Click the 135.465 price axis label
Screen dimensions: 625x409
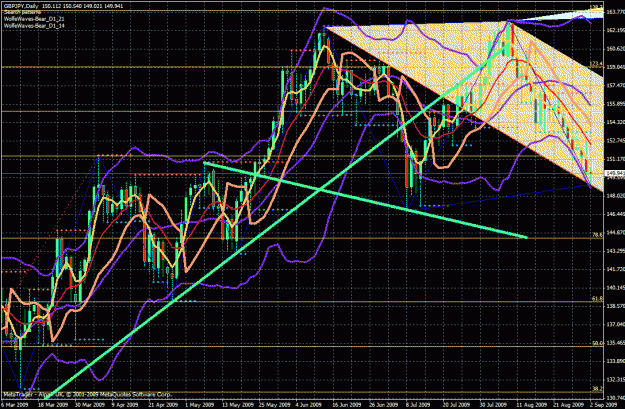[615, 343]
